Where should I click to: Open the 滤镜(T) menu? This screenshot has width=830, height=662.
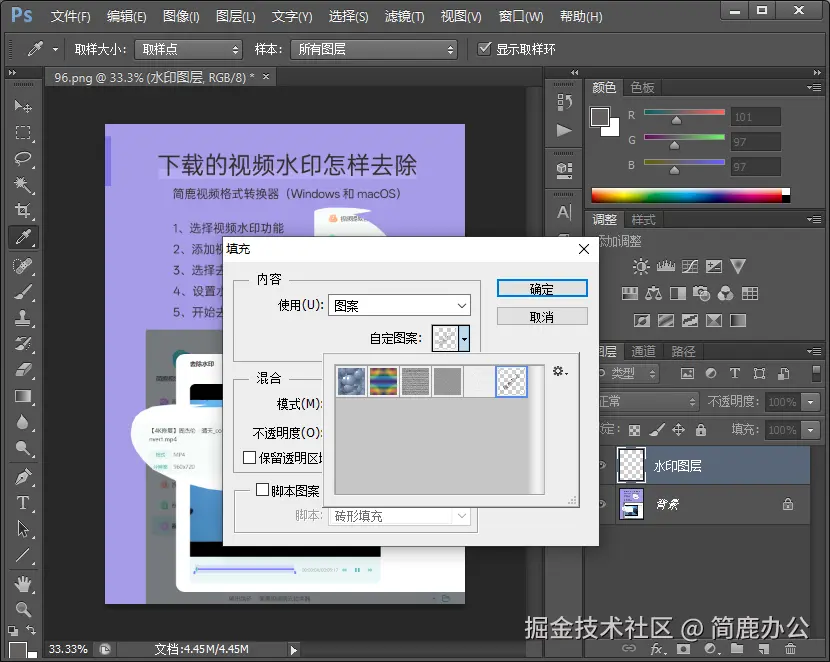point(404,17)
